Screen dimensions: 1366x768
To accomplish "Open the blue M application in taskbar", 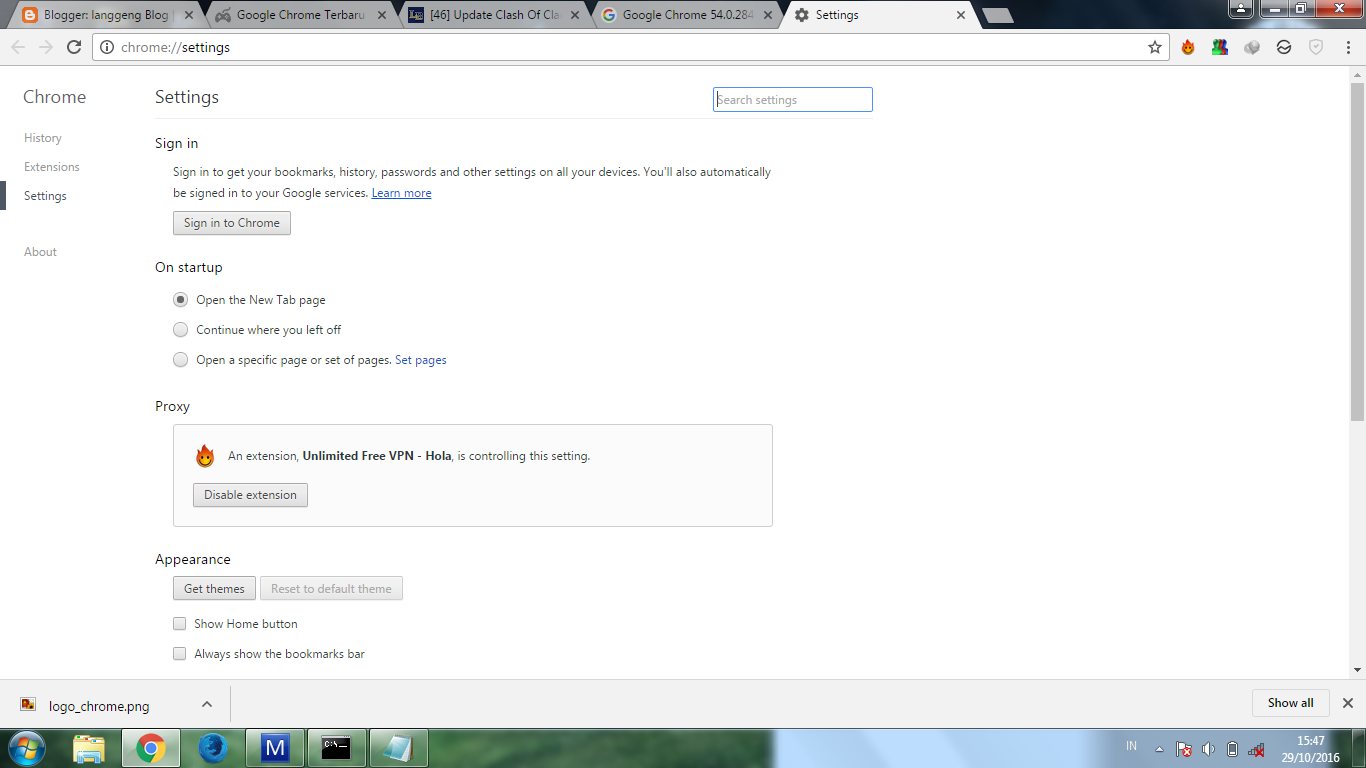I will (274, 748).
